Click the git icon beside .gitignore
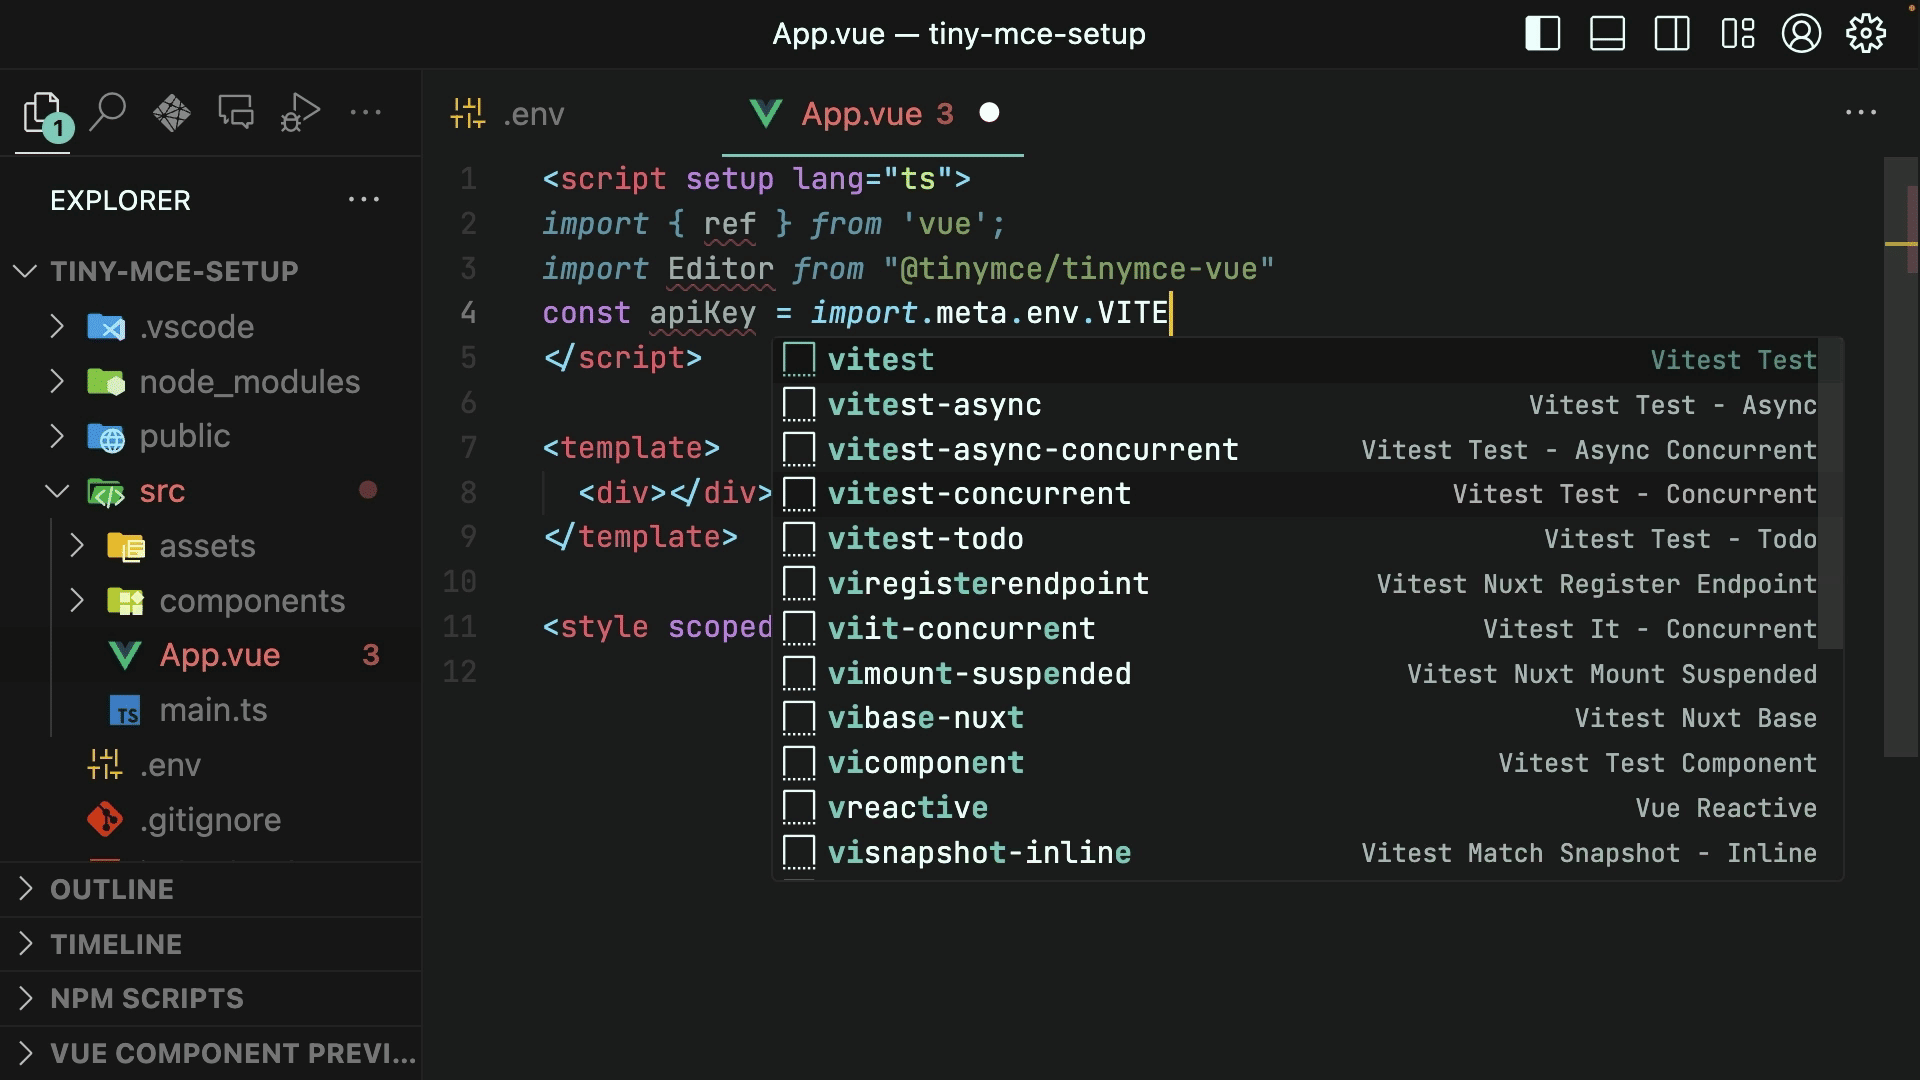 tap(105, 820)
